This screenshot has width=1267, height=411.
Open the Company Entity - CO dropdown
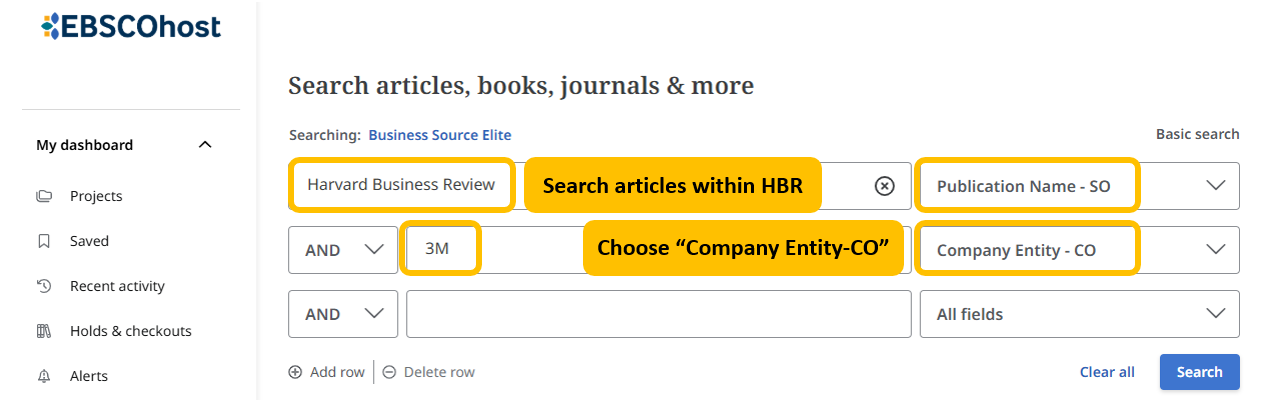tap(1079, 250)
